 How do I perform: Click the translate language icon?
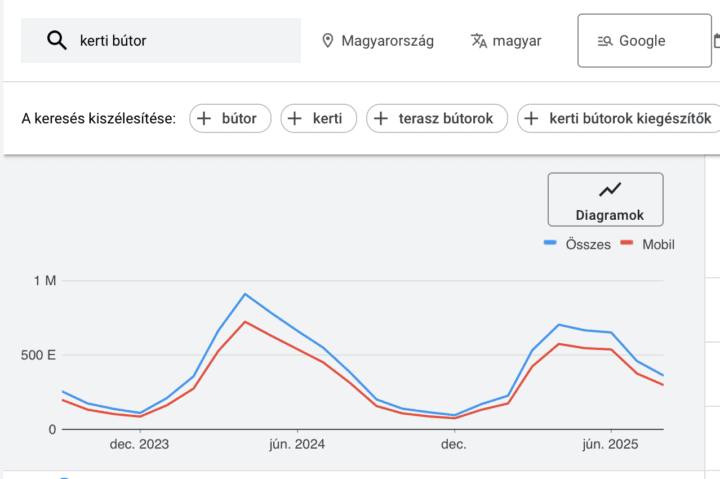[x=479, y=41]
